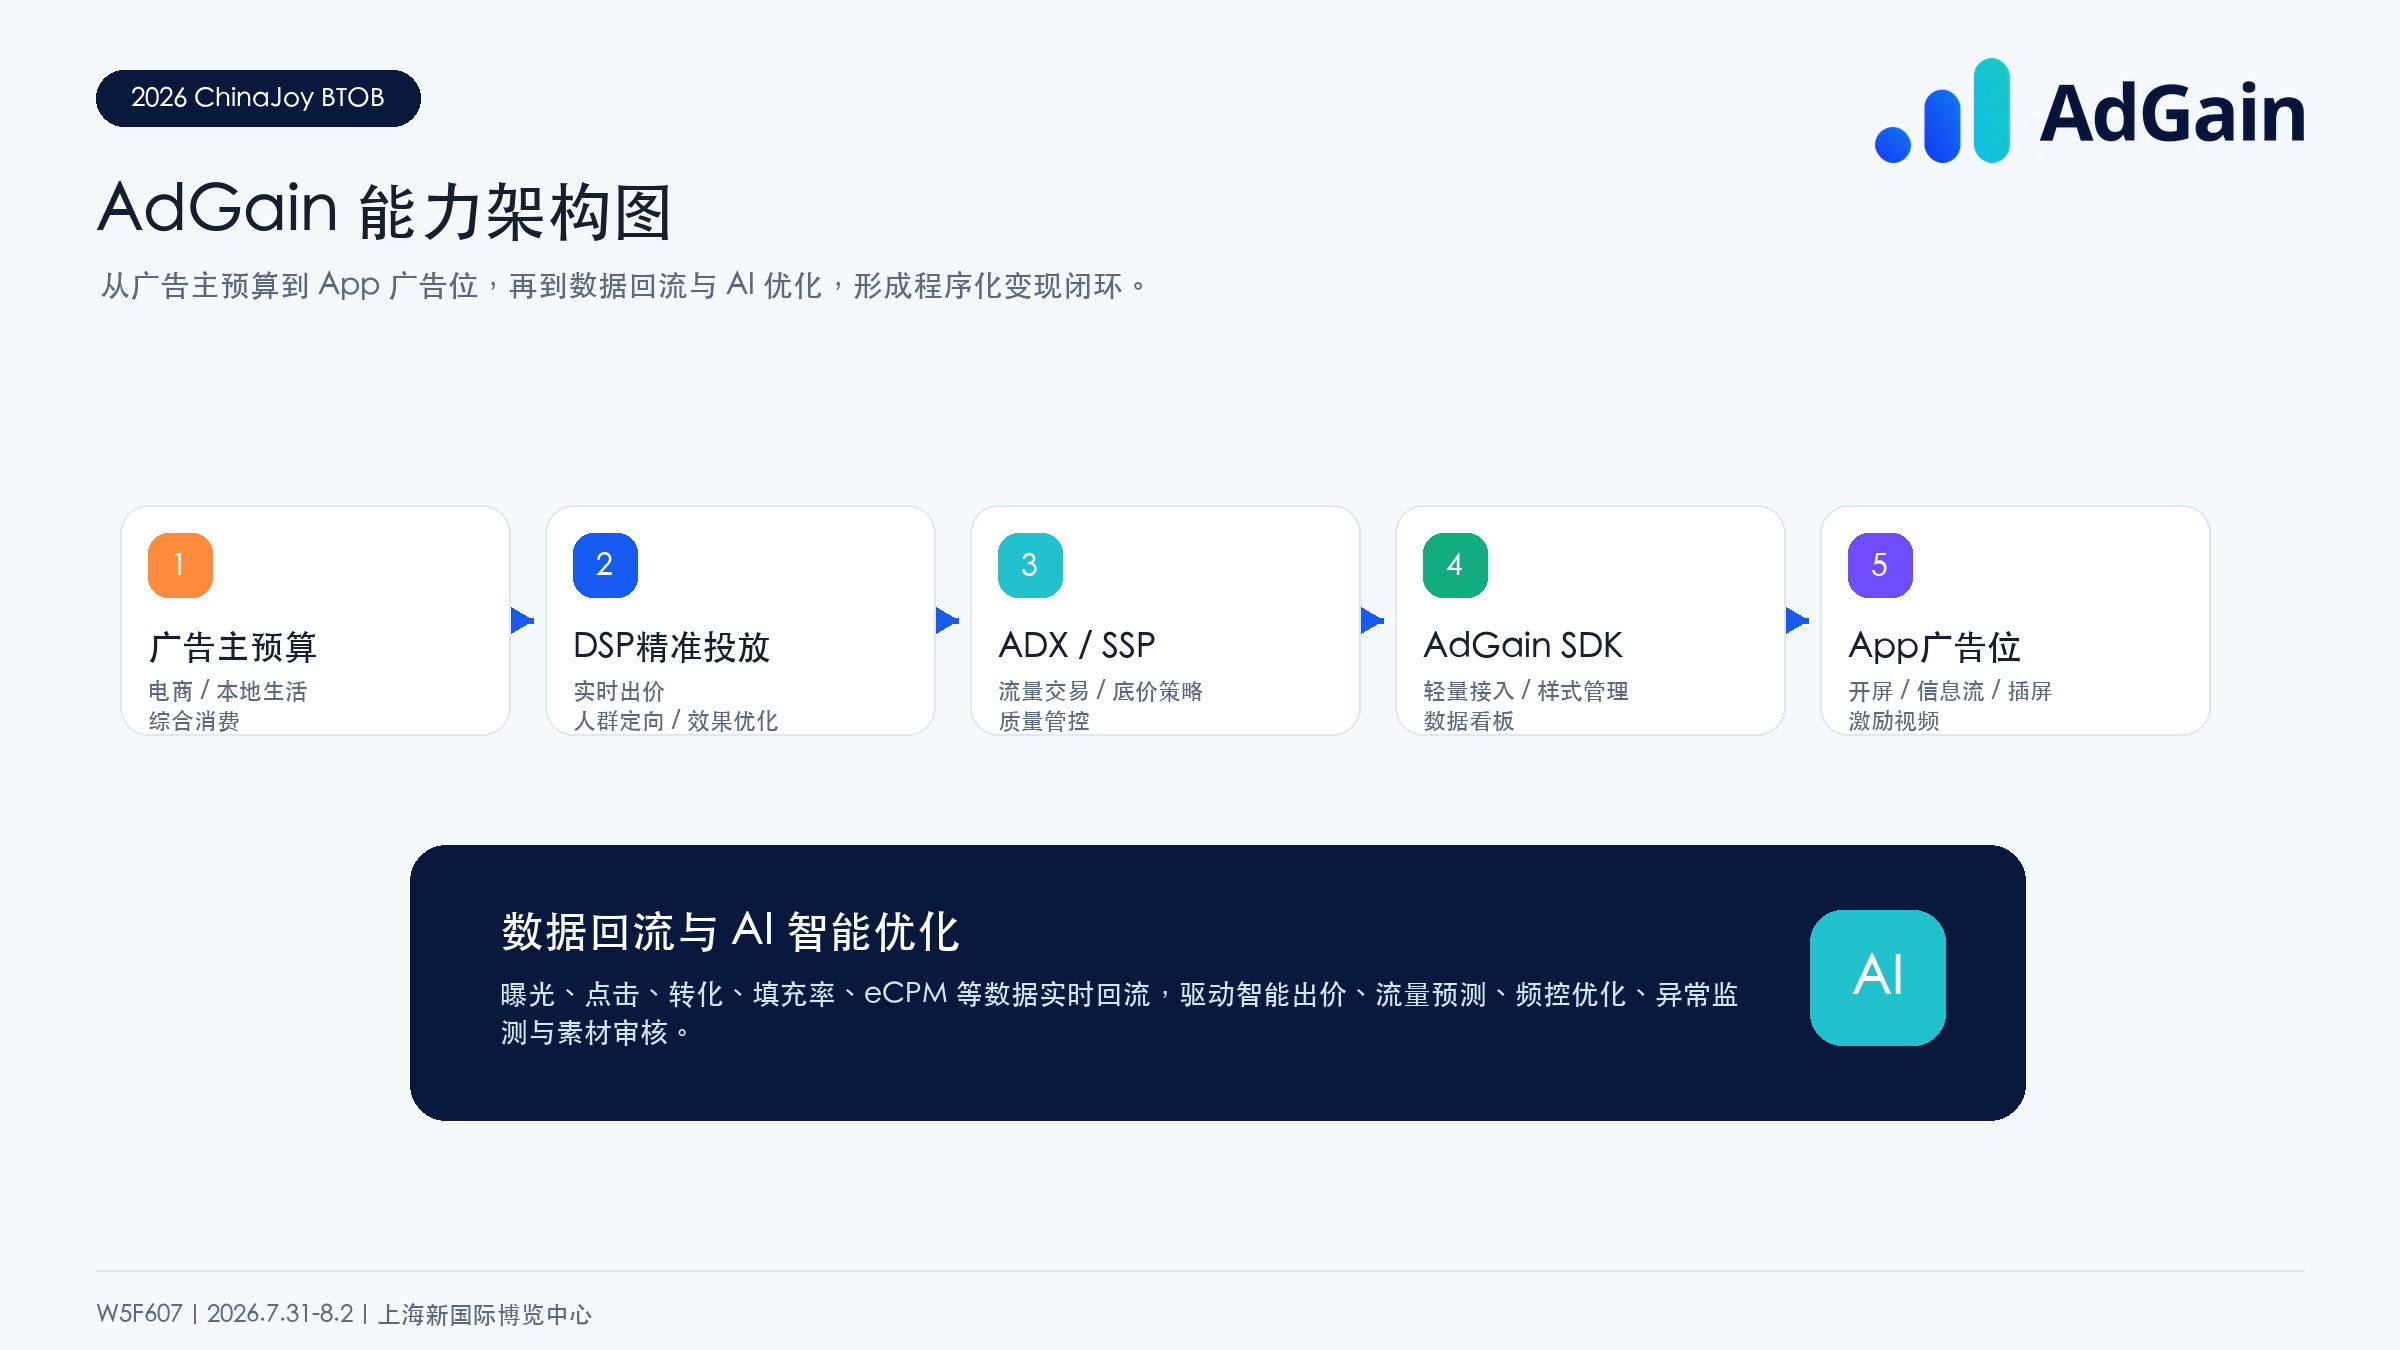This screenshot has height=1350, width=2400.
Task: Click the green step 4 number icon
Action: pyautogui.click(x=1455, y=565)
